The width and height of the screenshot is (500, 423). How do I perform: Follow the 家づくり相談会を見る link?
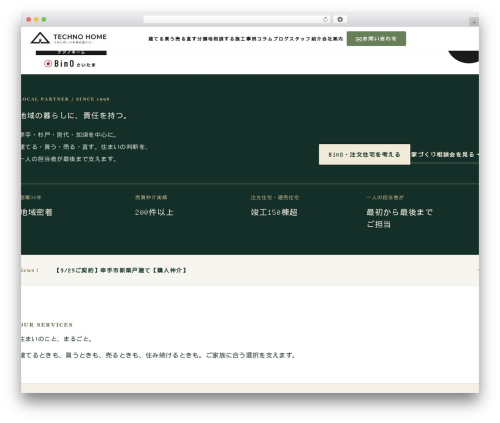(445, 155)
